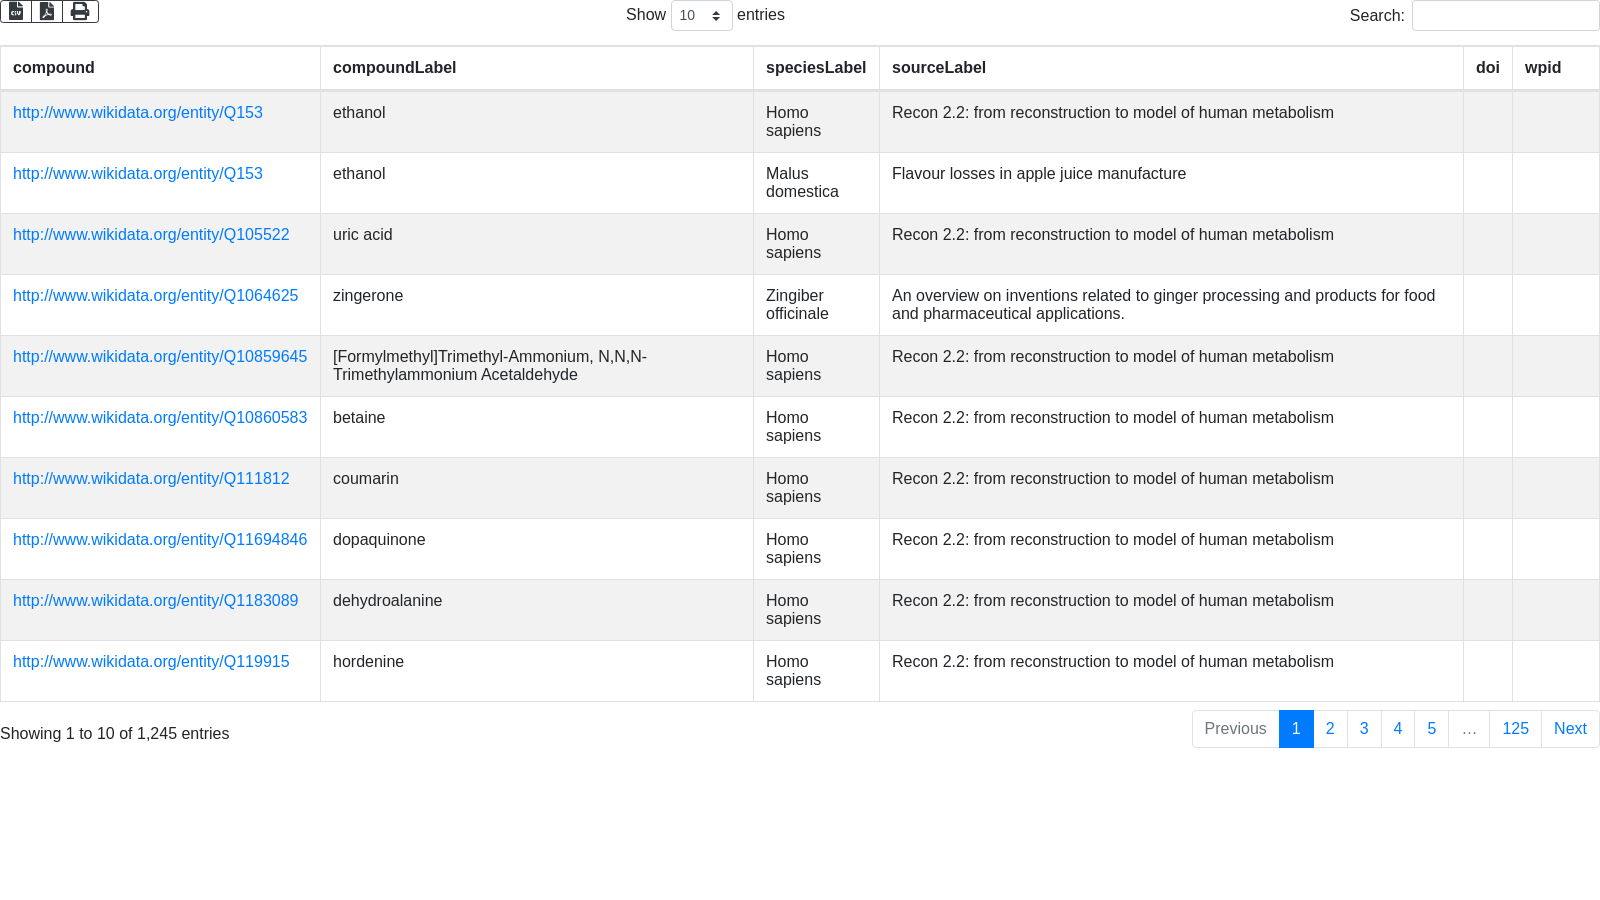Jump to page 5 of results

[x=1431, y=729]
